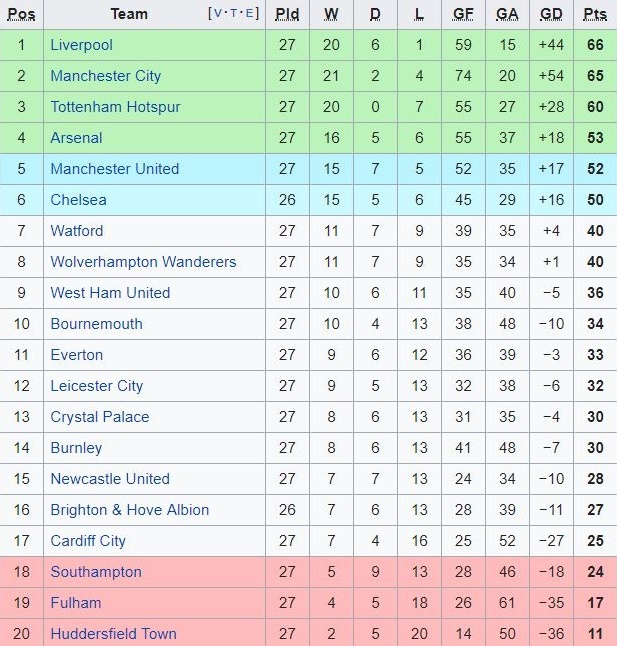Open the Liverpool team link
The image size is (617, 646).
[x=81, y=45]
